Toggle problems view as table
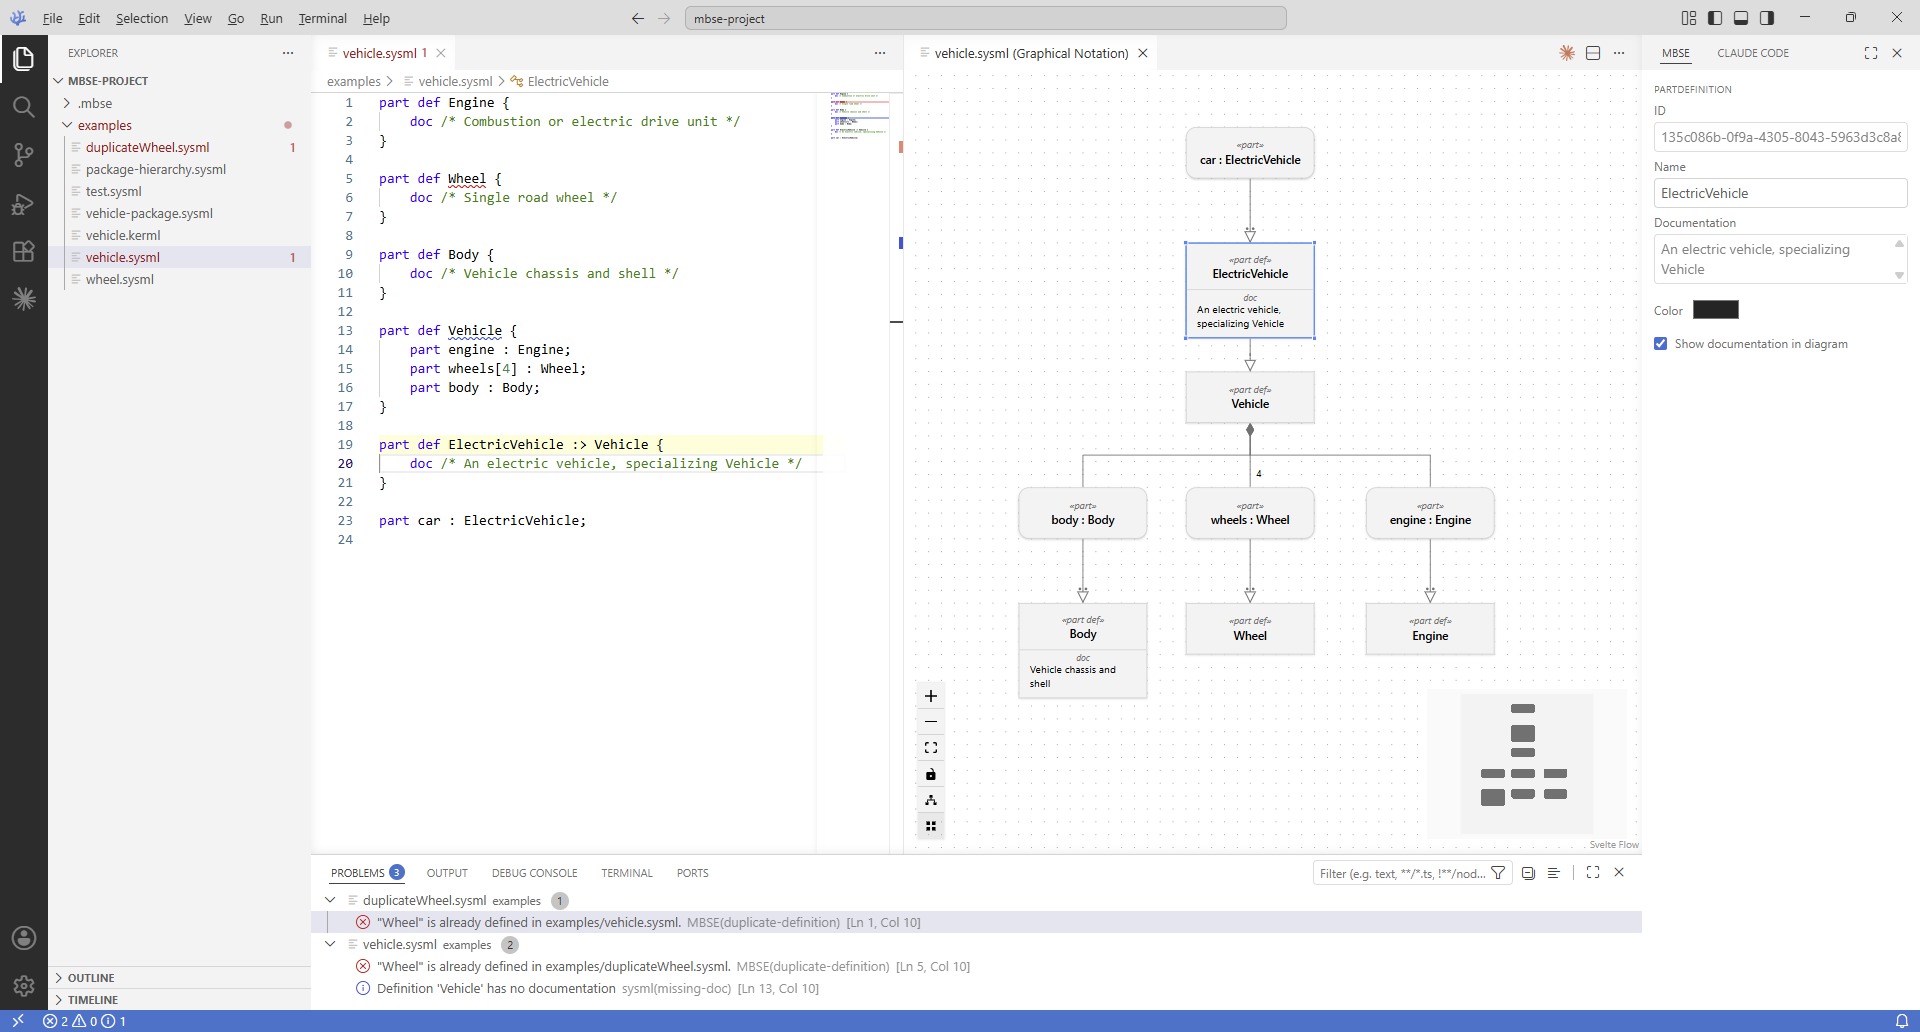1920x1032 pixels. (1554, 873)
